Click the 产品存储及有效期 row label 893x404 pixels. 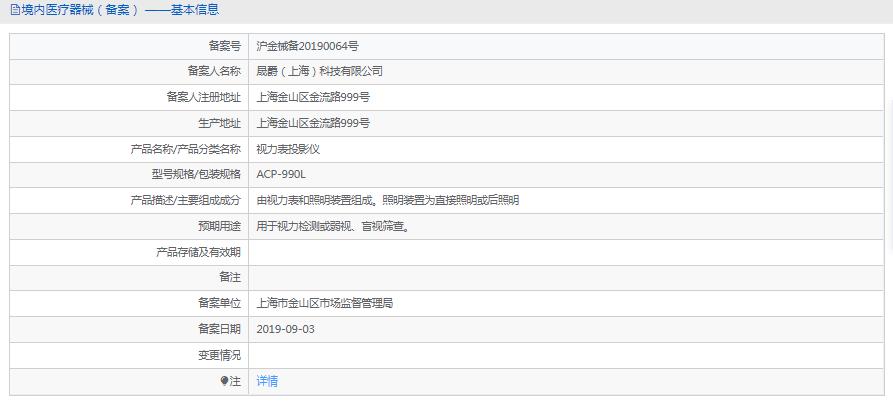pyautogui.click(x=198, y=252)
